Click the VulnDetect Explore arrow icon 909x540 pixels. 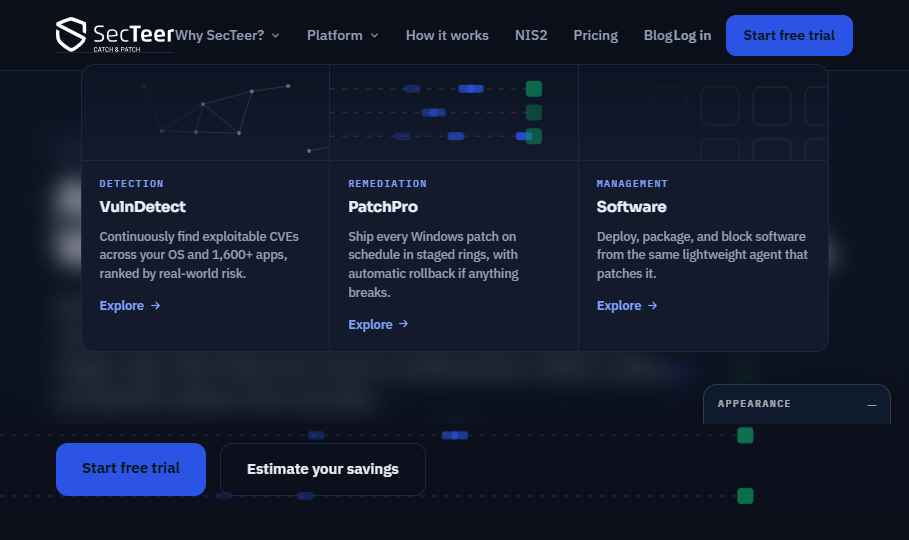click(x=155, y=306)
